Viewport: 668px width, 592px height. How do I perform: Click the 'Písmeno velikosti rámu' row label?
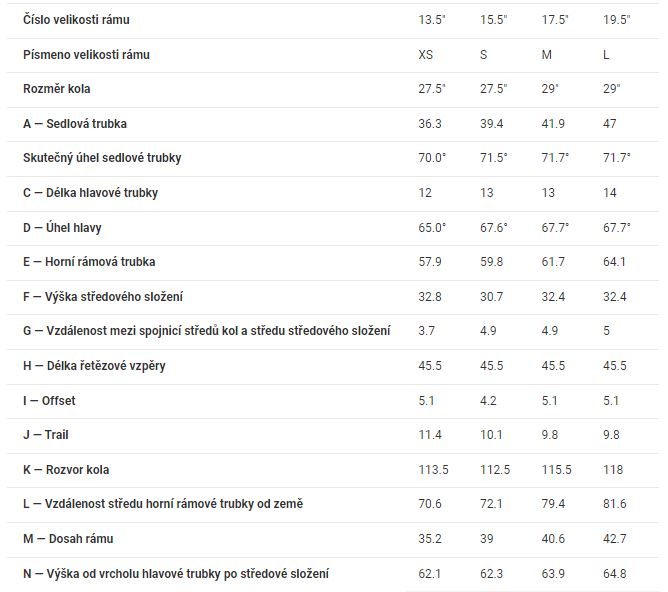[86, 54]
